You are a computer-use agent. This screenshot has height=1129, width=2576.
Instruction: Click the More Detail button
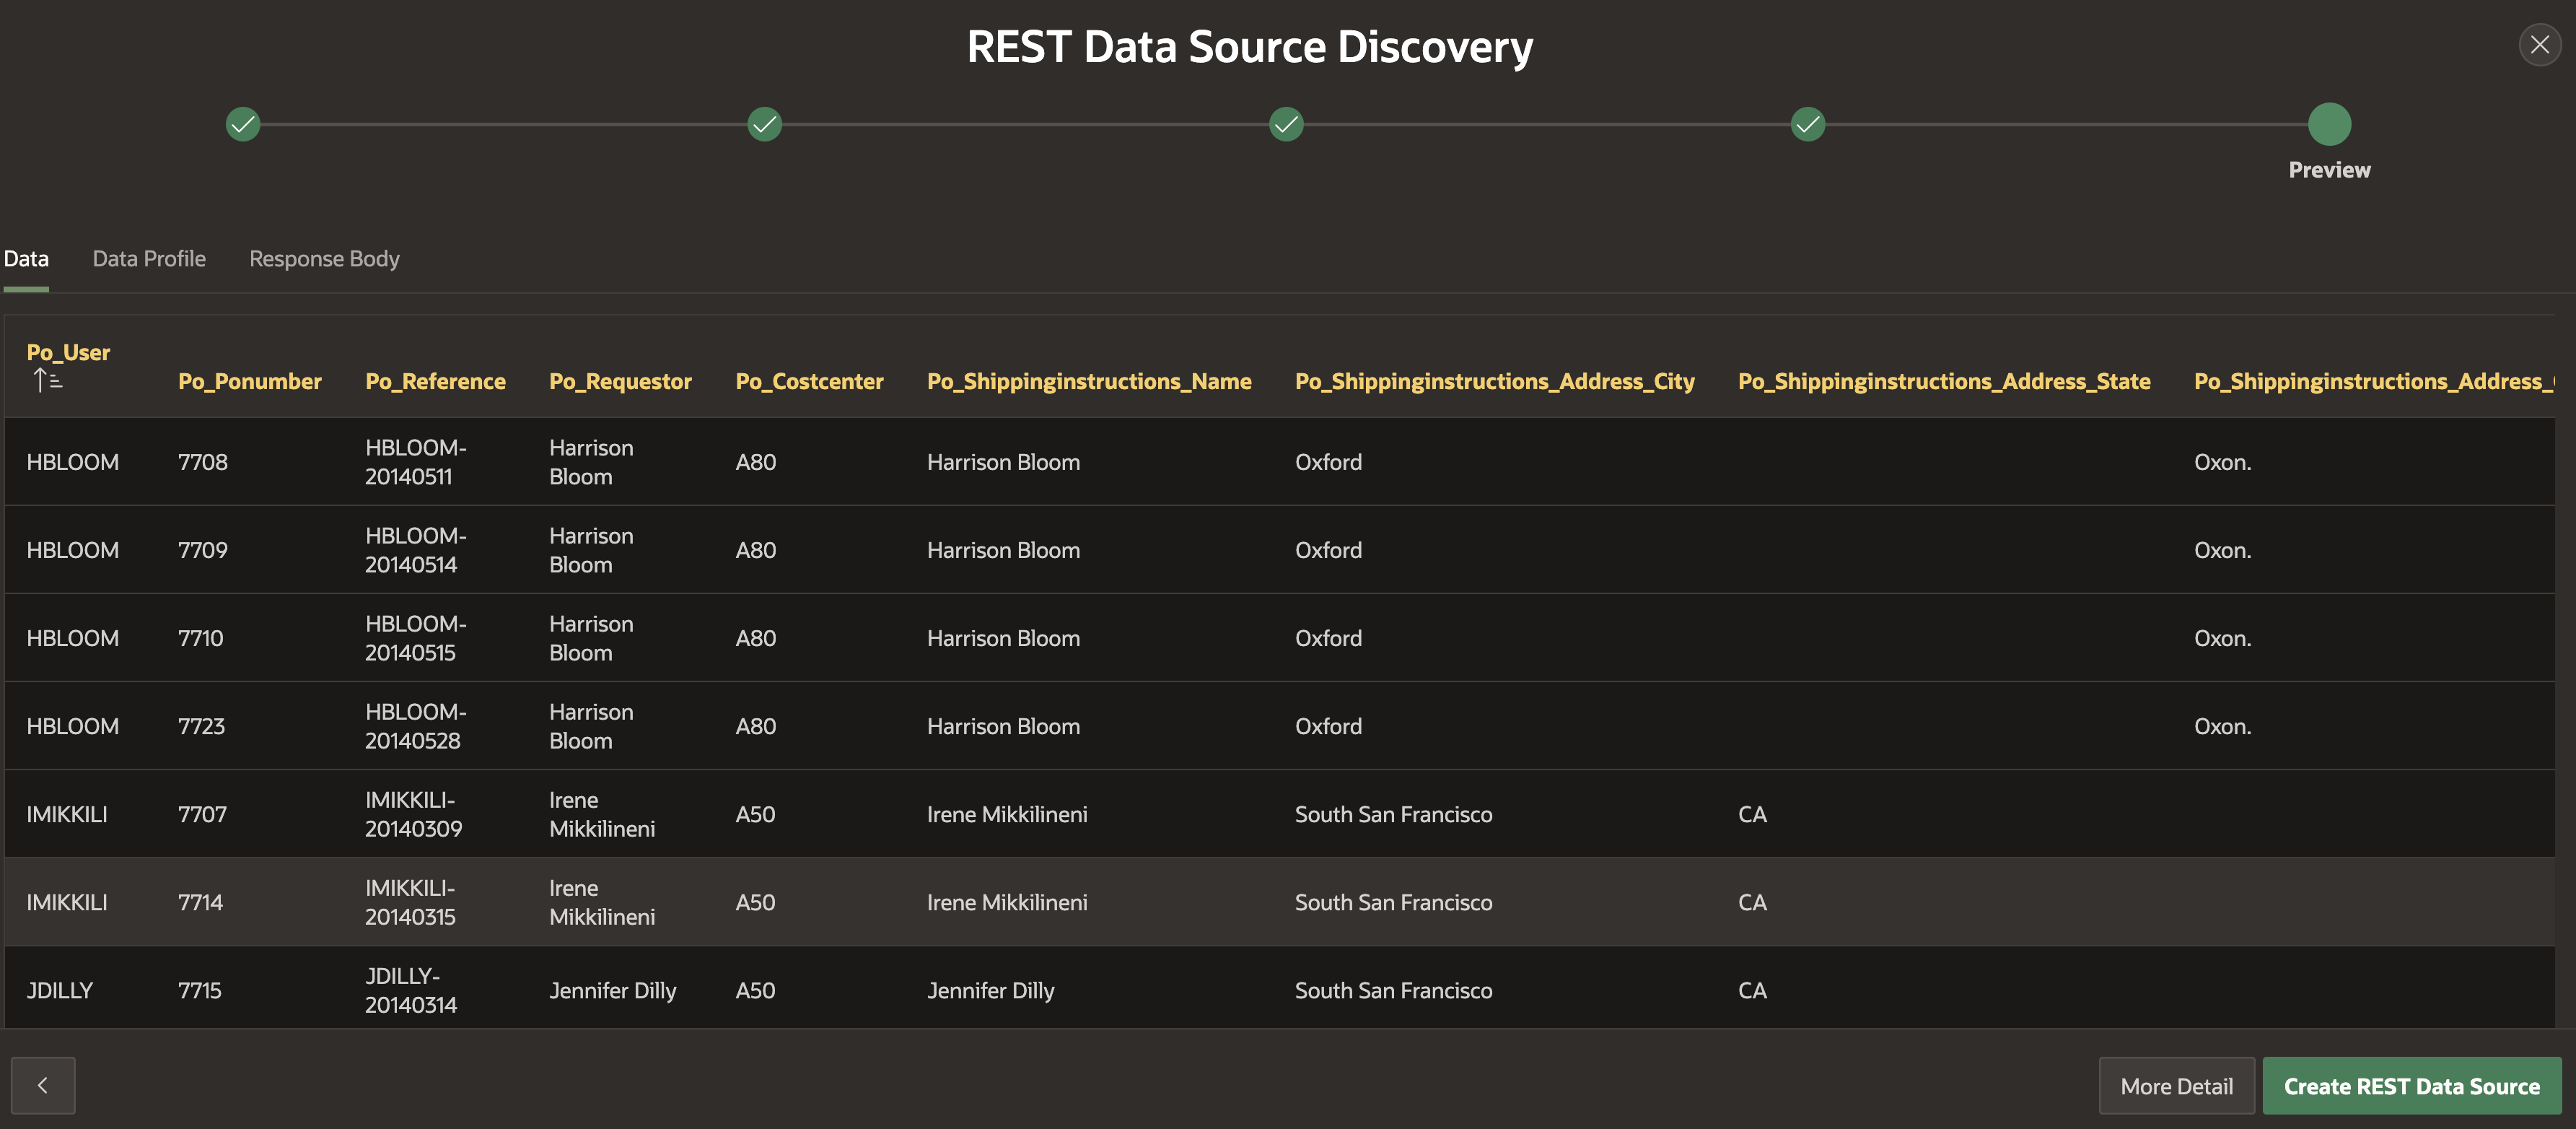(2176, 1086)
